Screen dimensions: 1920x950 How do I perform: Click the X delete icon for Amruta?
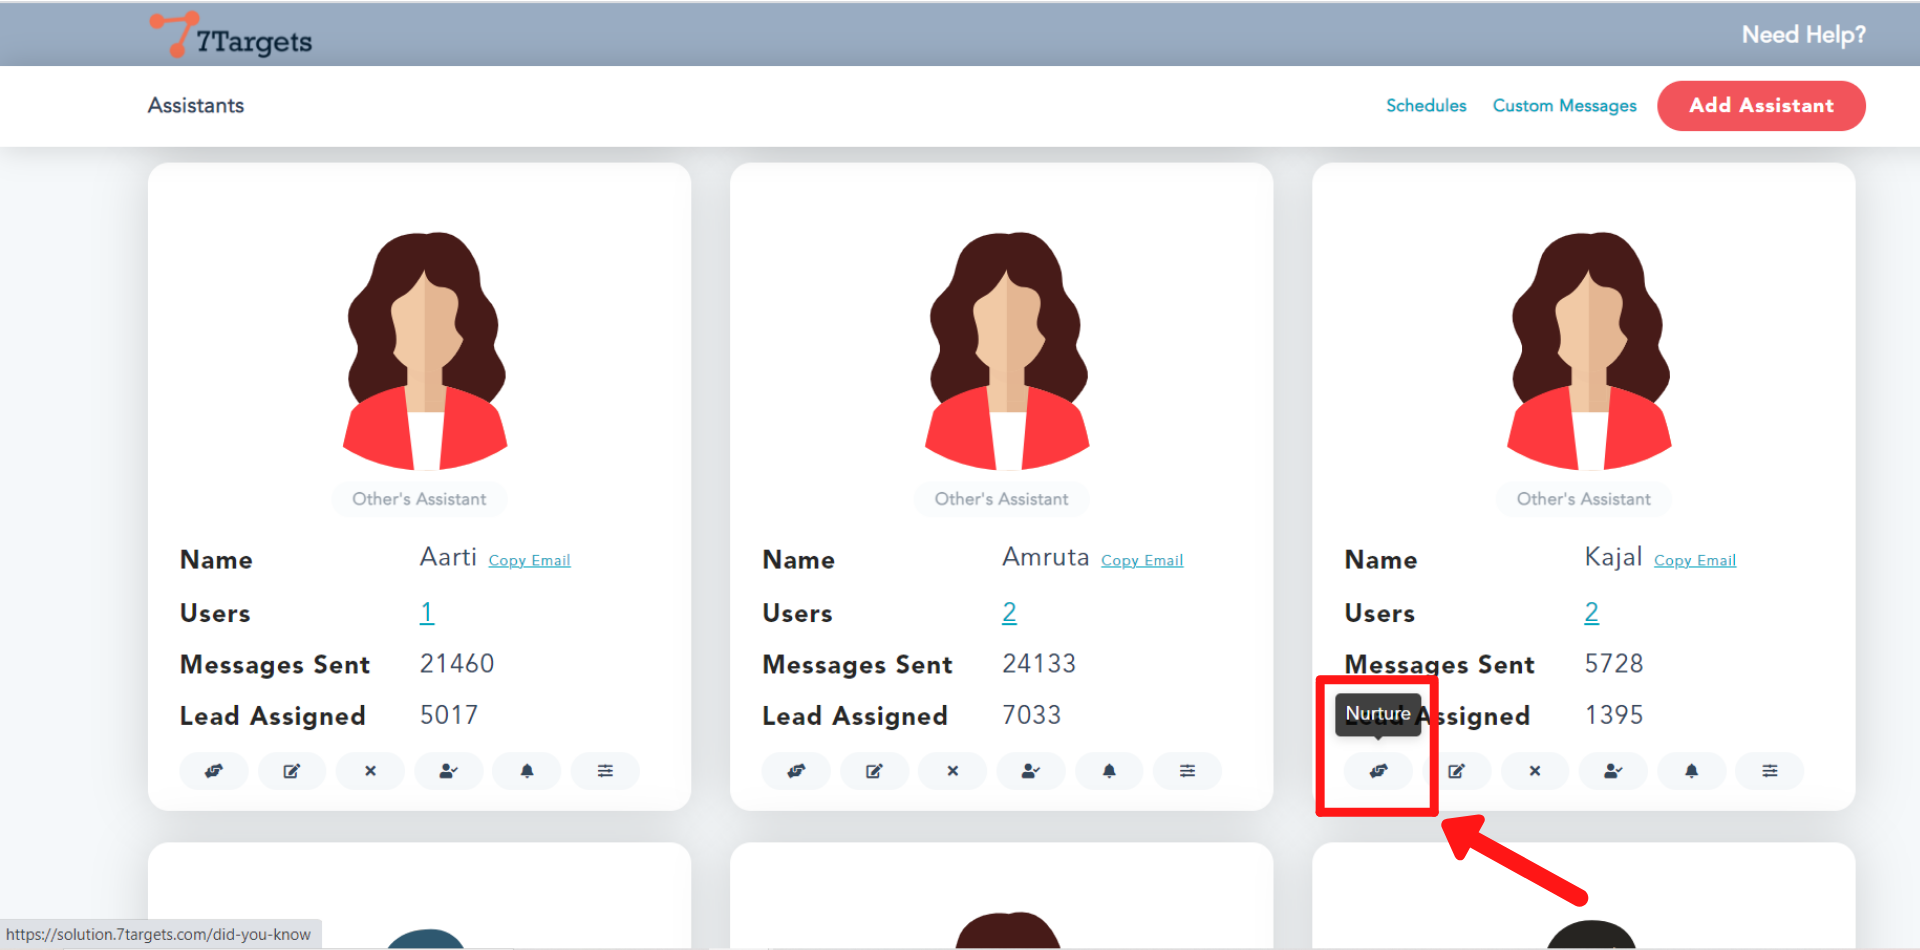pyautogui.click(x=952, y=771)
